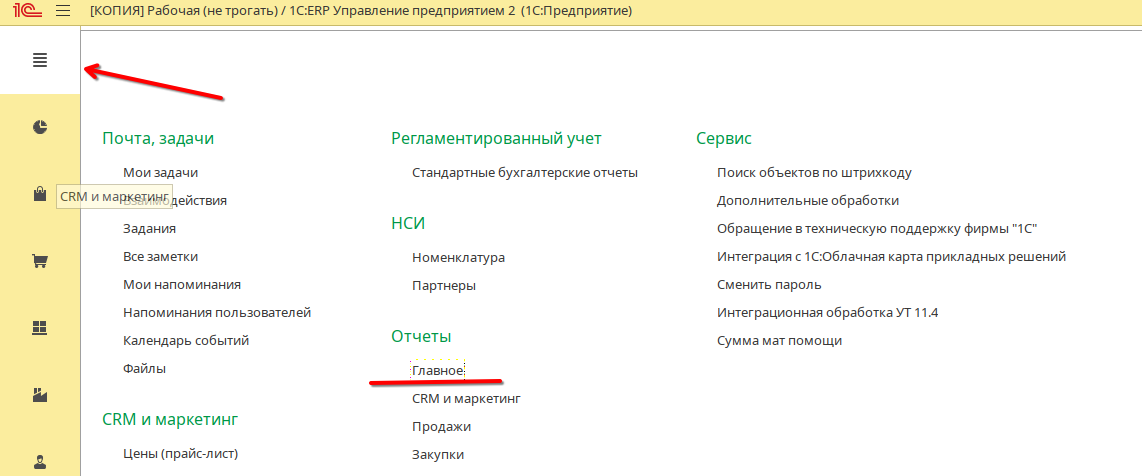Select Главное under Отчеты
The image size is (1142, 476).
[x=437, y=370]
